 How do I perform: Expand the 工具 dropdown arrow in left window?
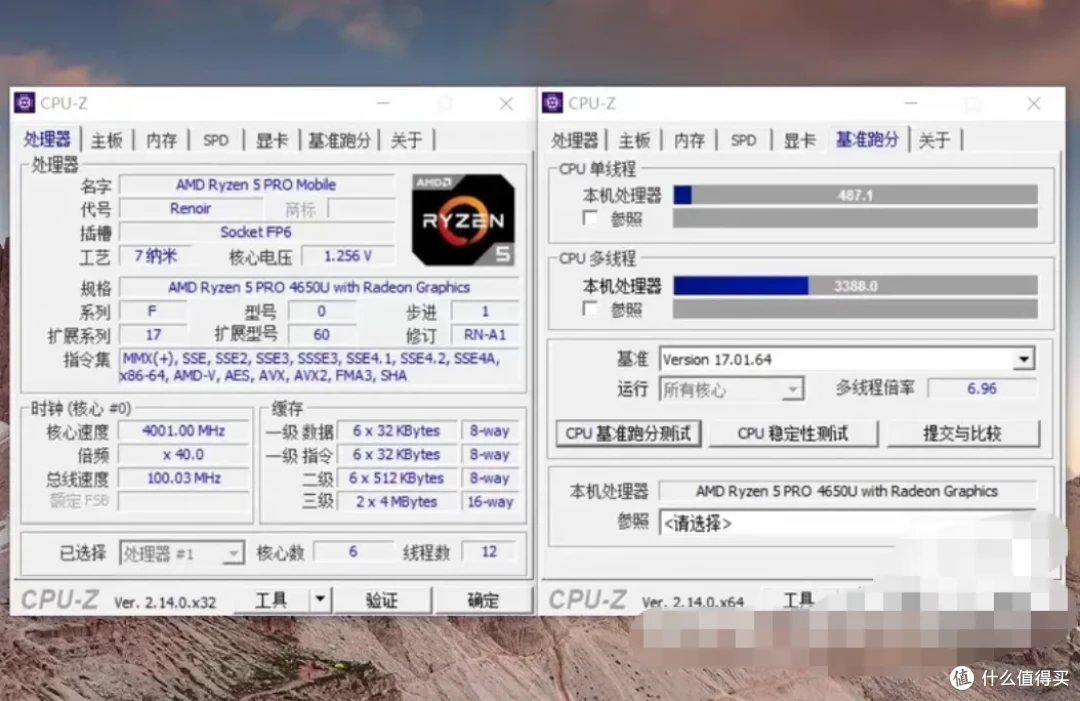pyautogui.click(x=320, y=600)
